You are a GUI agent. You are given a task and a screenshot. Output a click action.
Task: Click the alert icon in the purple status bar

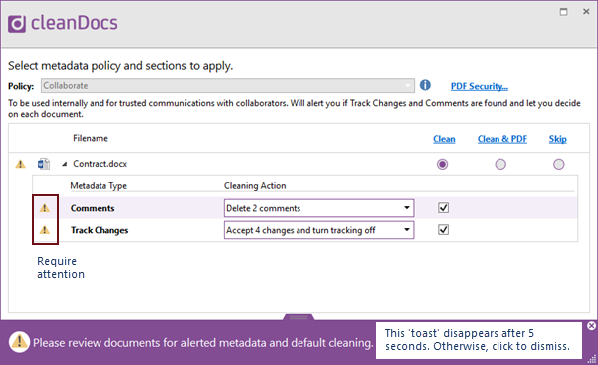click(19, 342)
